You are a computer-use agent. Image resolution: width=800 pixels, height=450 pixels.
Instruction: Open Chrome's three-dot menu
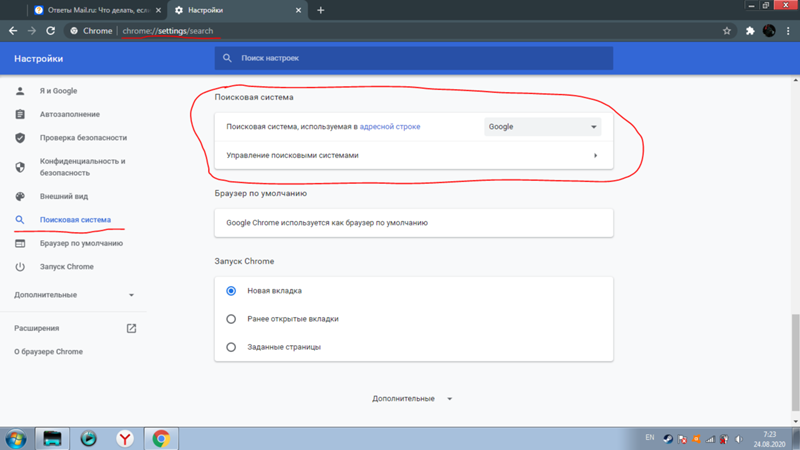pyautogui.click(x=788, y=31)
